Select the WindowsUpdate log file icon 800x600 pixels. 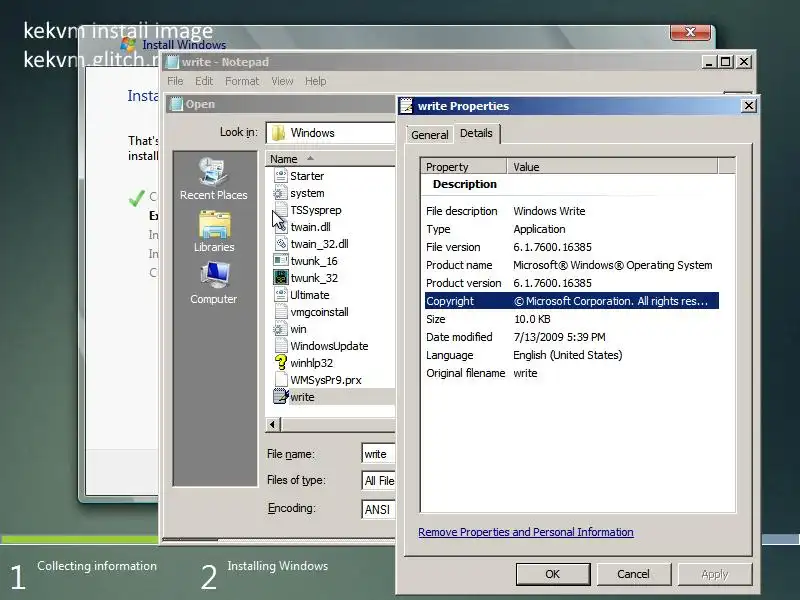[x=281, y=346]
